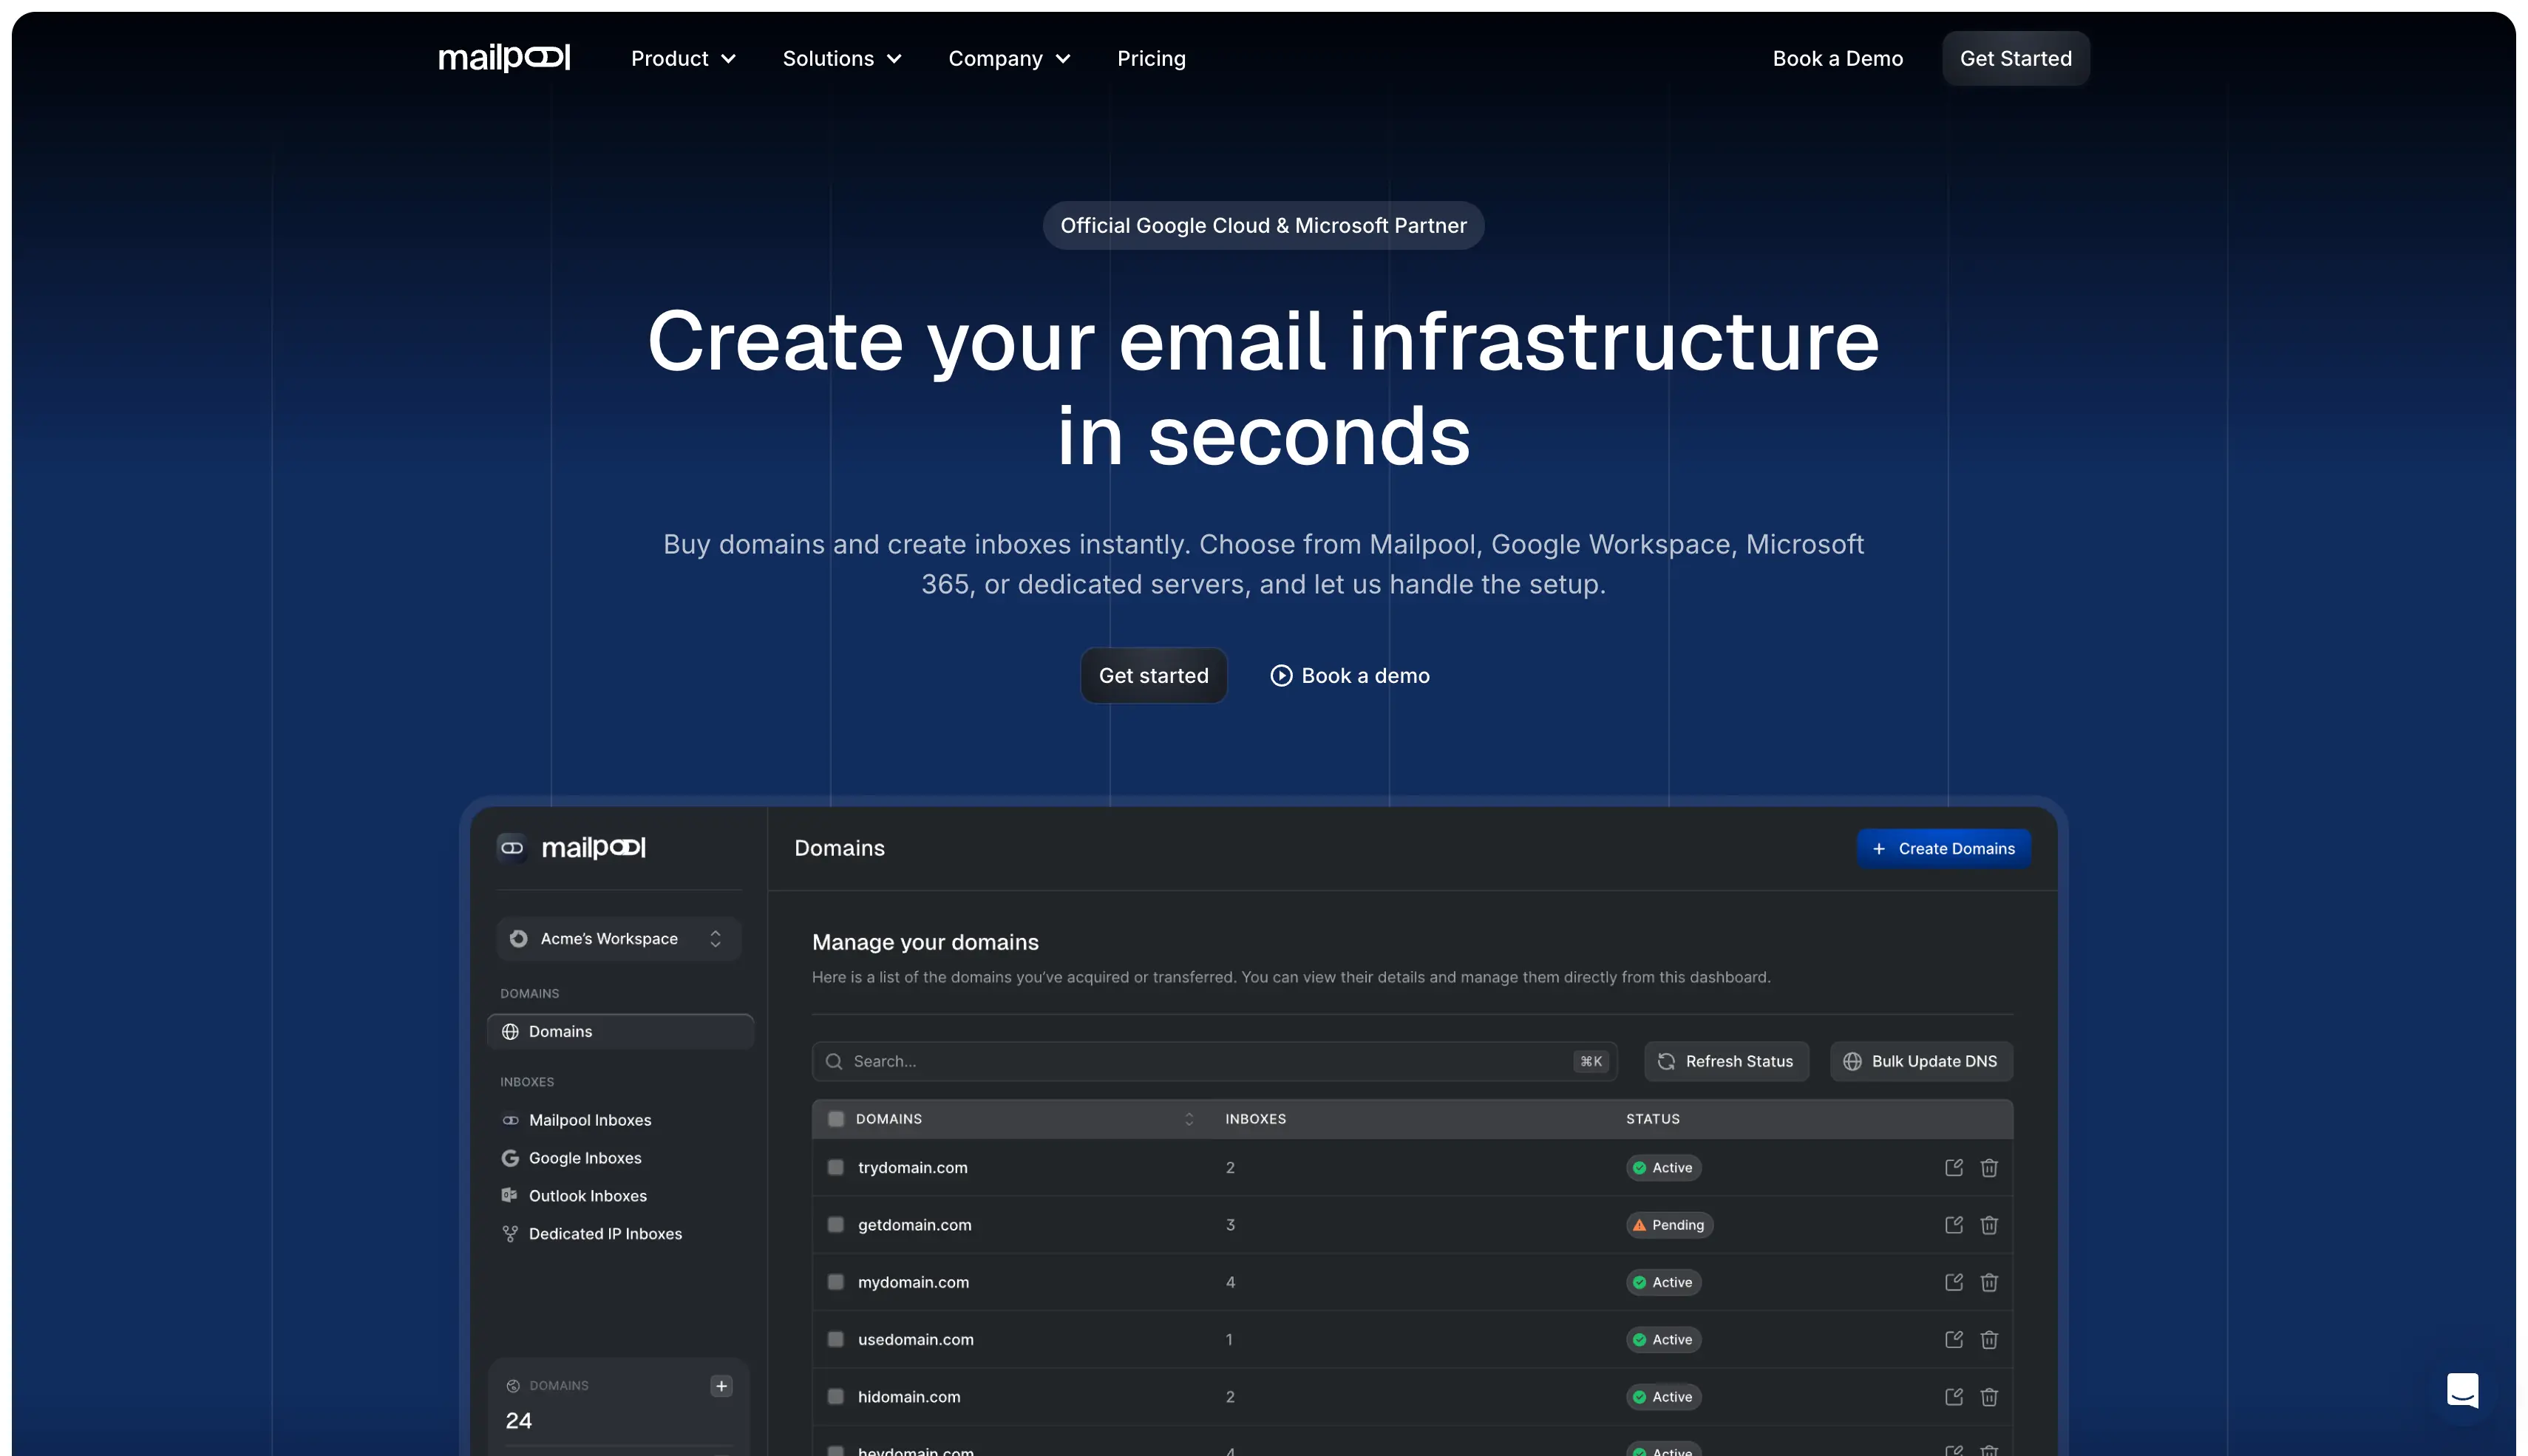This screenshot has height=1456, width=2528.
Task: Click the Official Google Cloud & Microsoft Partner badge
Action: click(x=1263, y=225)
